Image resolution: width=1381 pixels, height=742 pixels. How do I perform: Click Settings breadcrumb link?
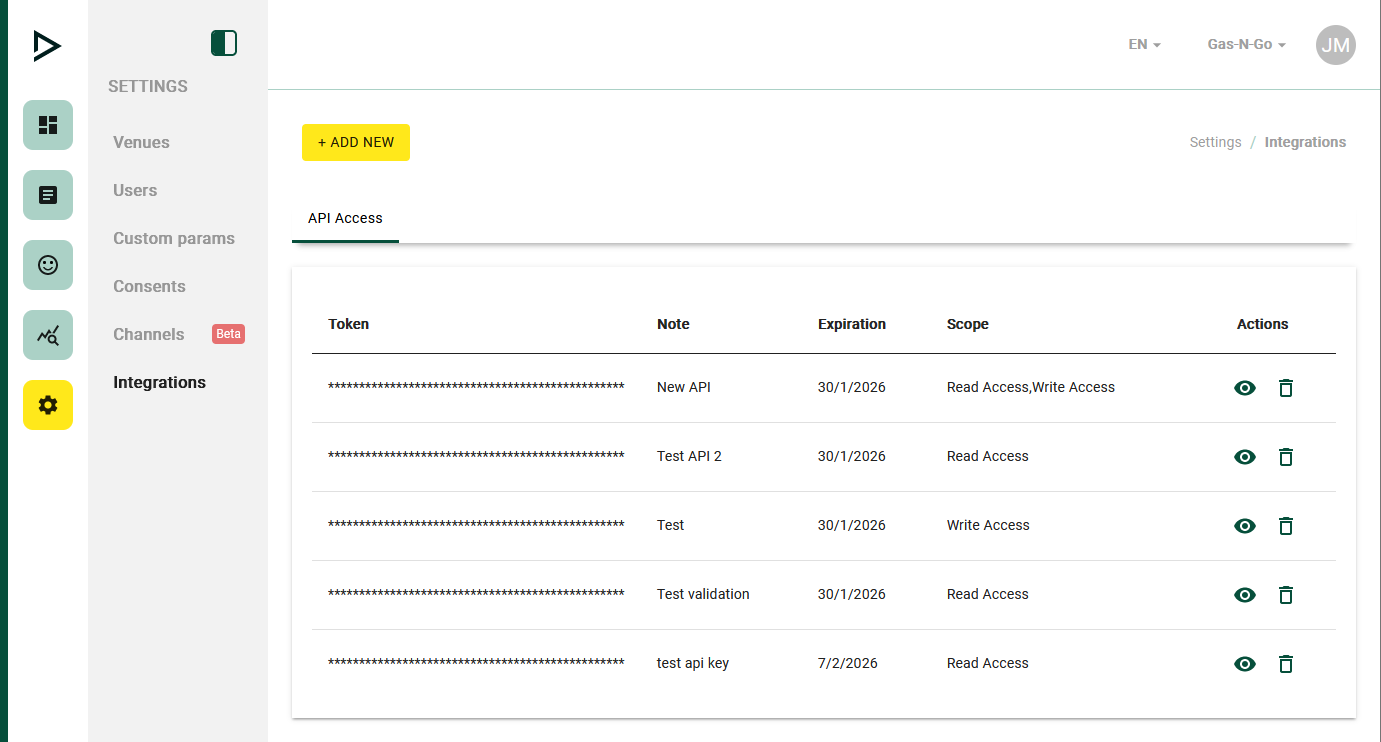pos(1215,142)
